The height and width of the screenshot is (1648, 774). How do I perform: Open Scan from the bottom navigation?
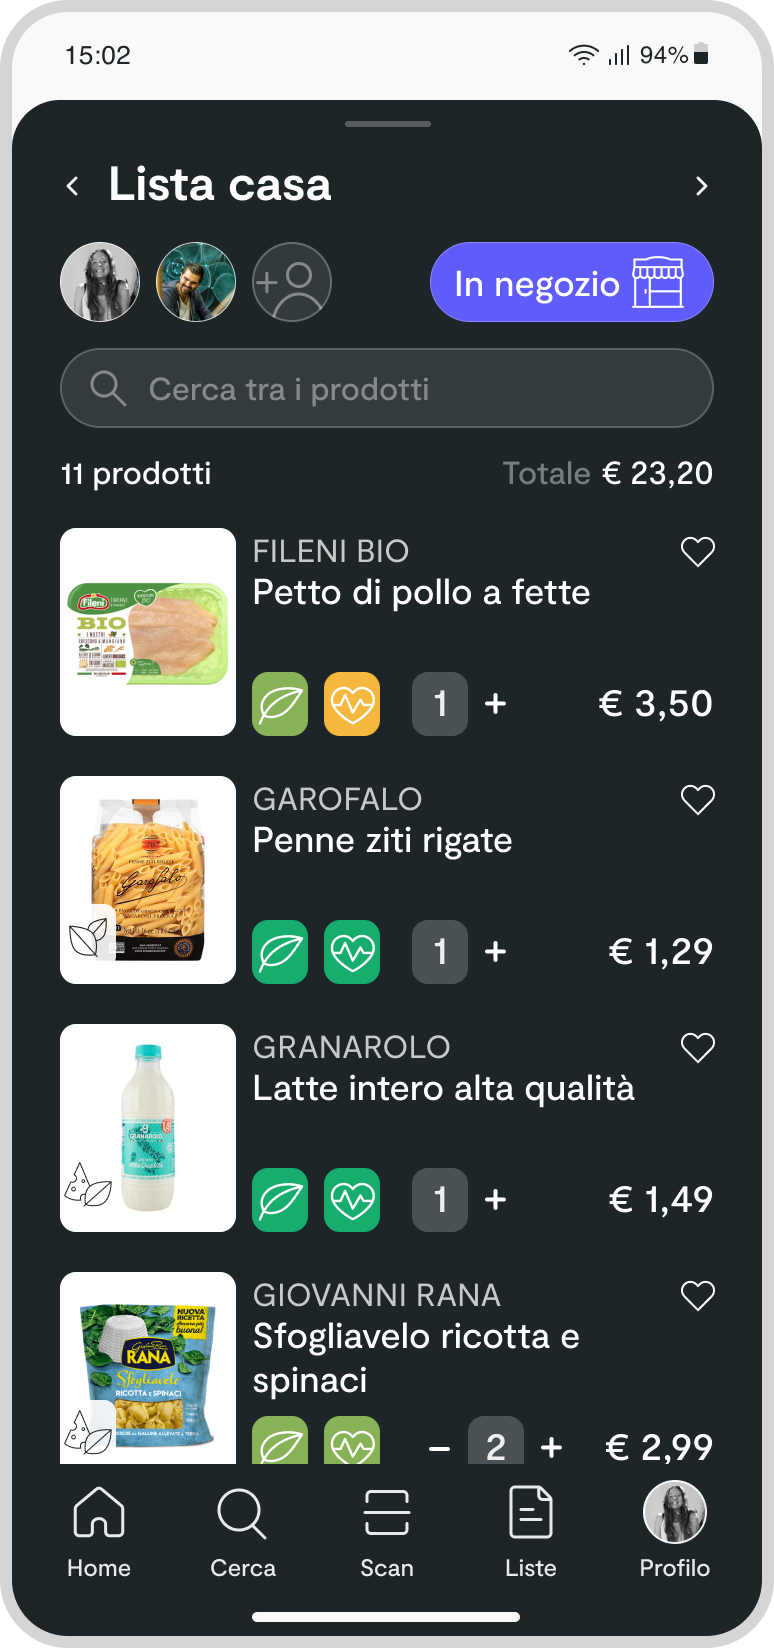pos(387,1532)
